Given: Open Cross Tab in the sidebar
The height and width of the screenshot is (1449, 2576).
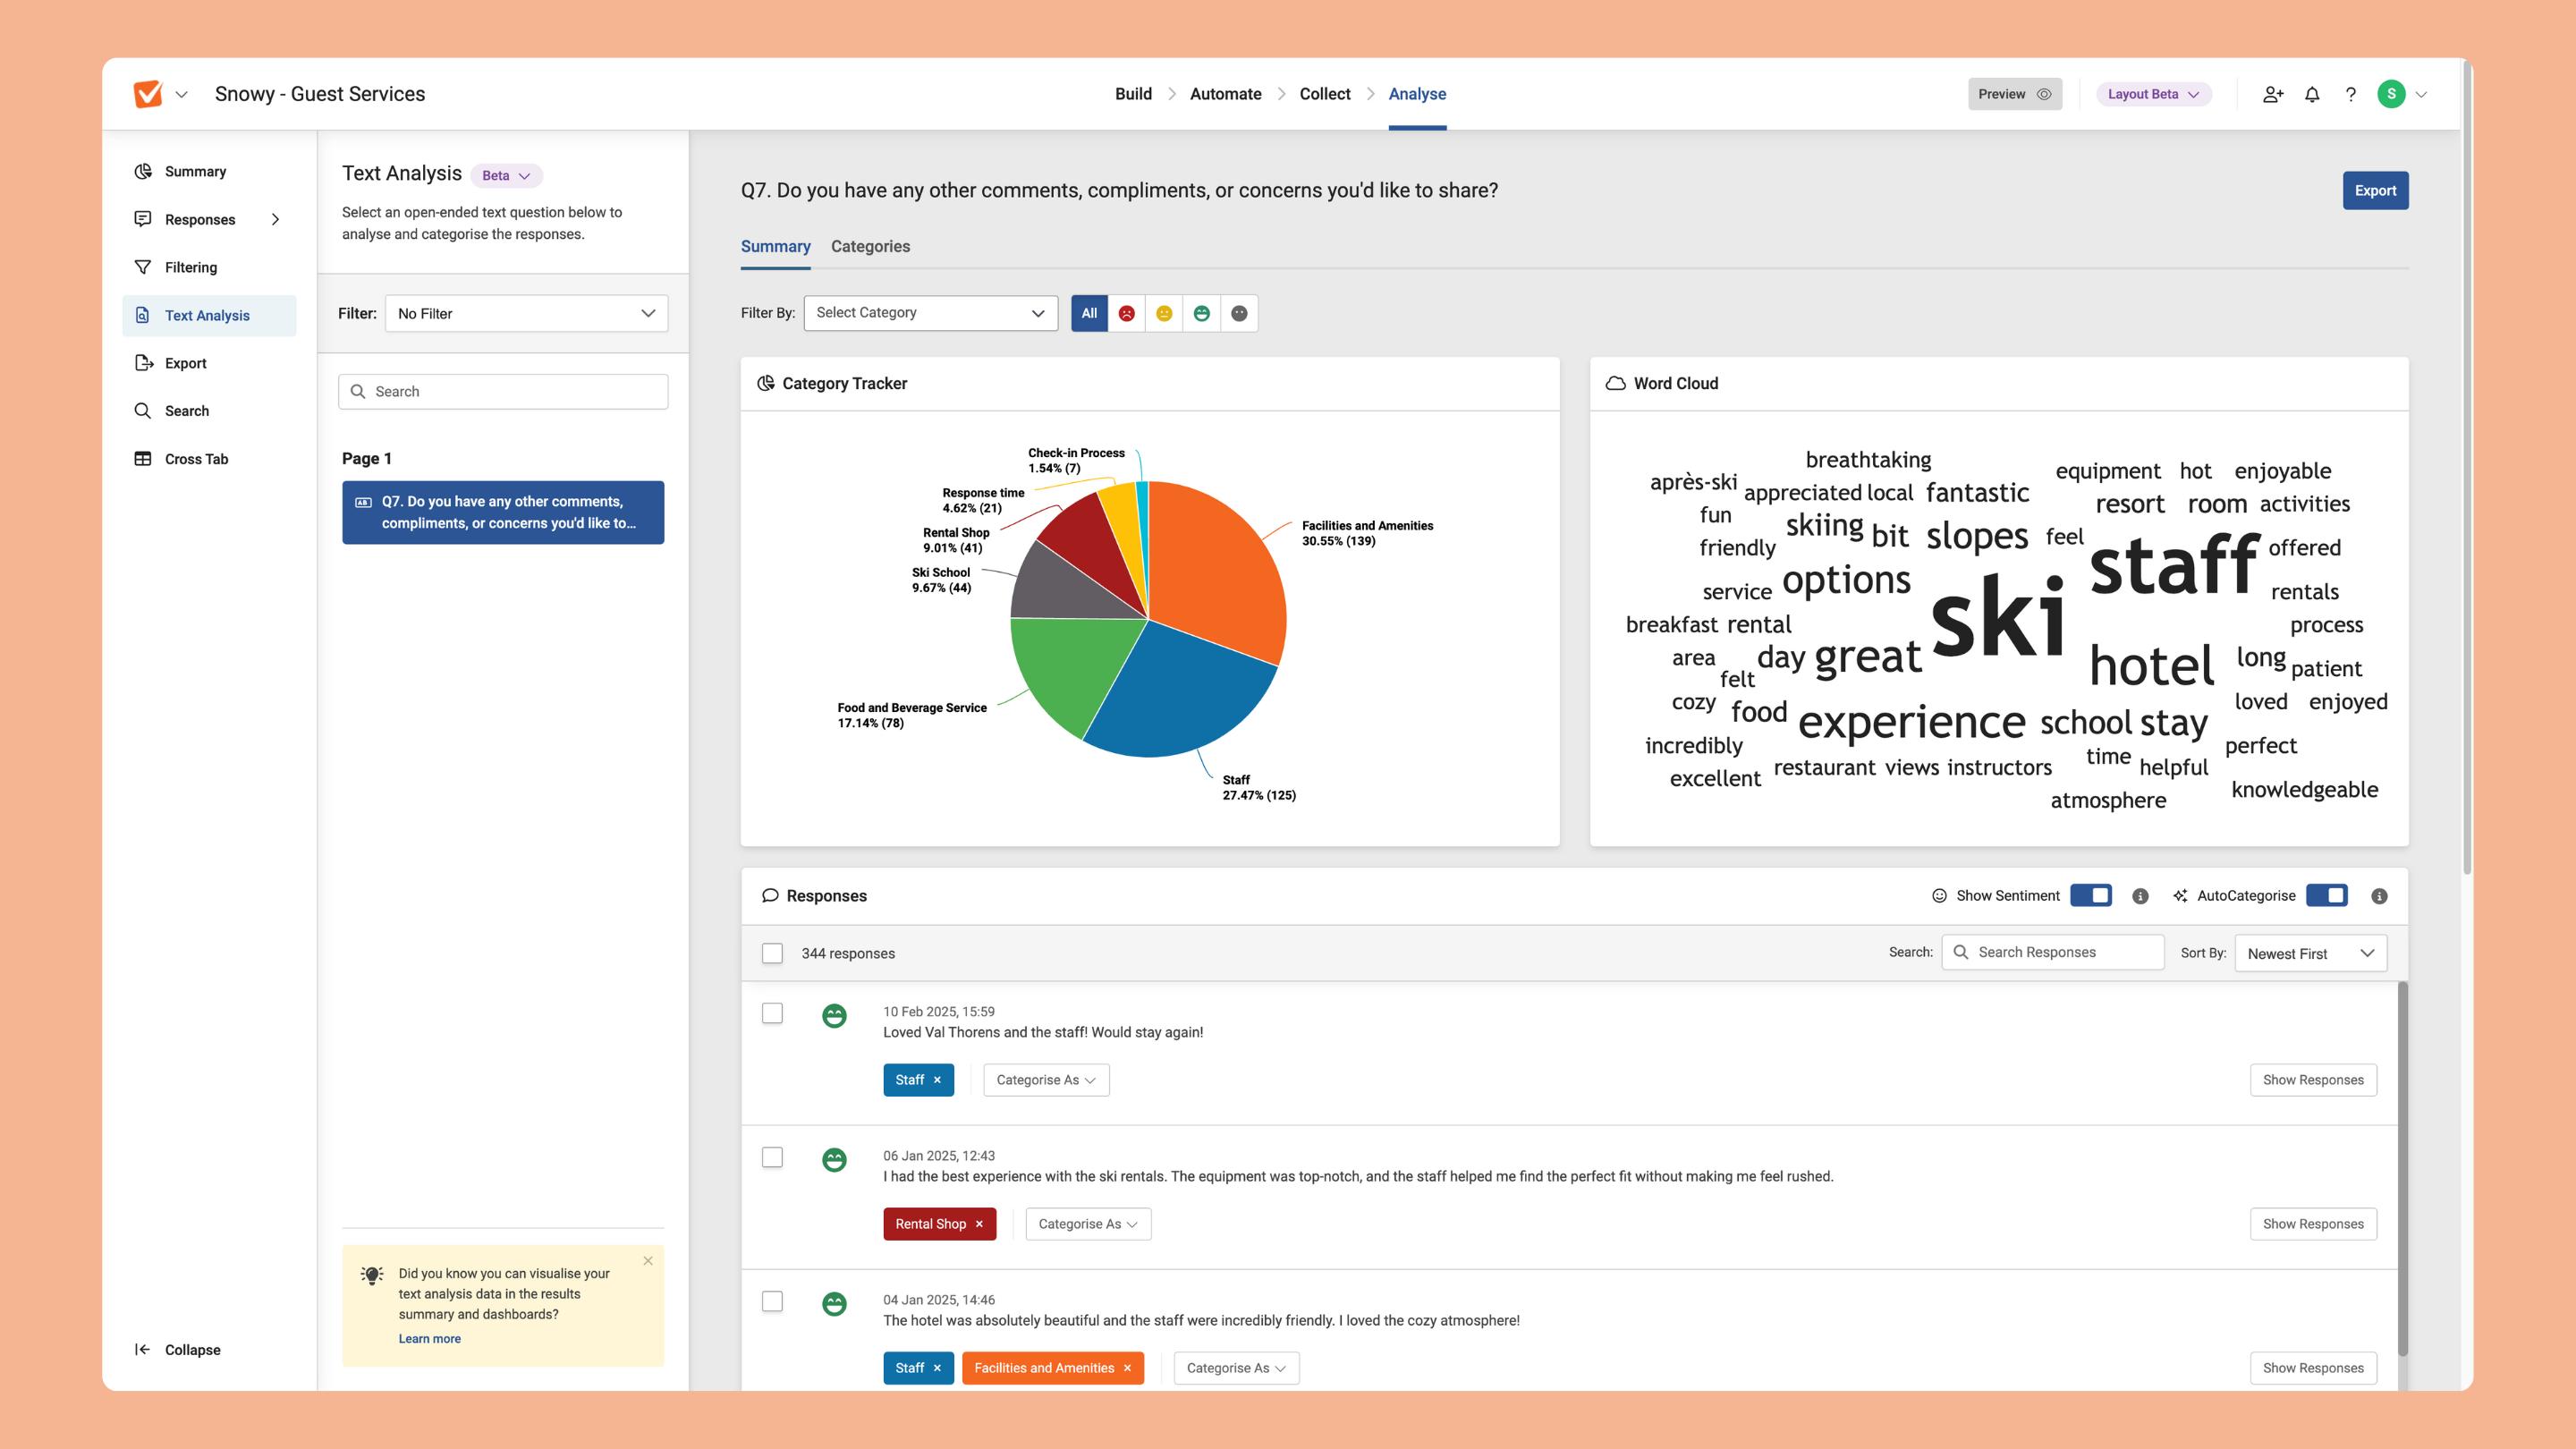Looking at the screenshot, I should (x=196, y=459).
